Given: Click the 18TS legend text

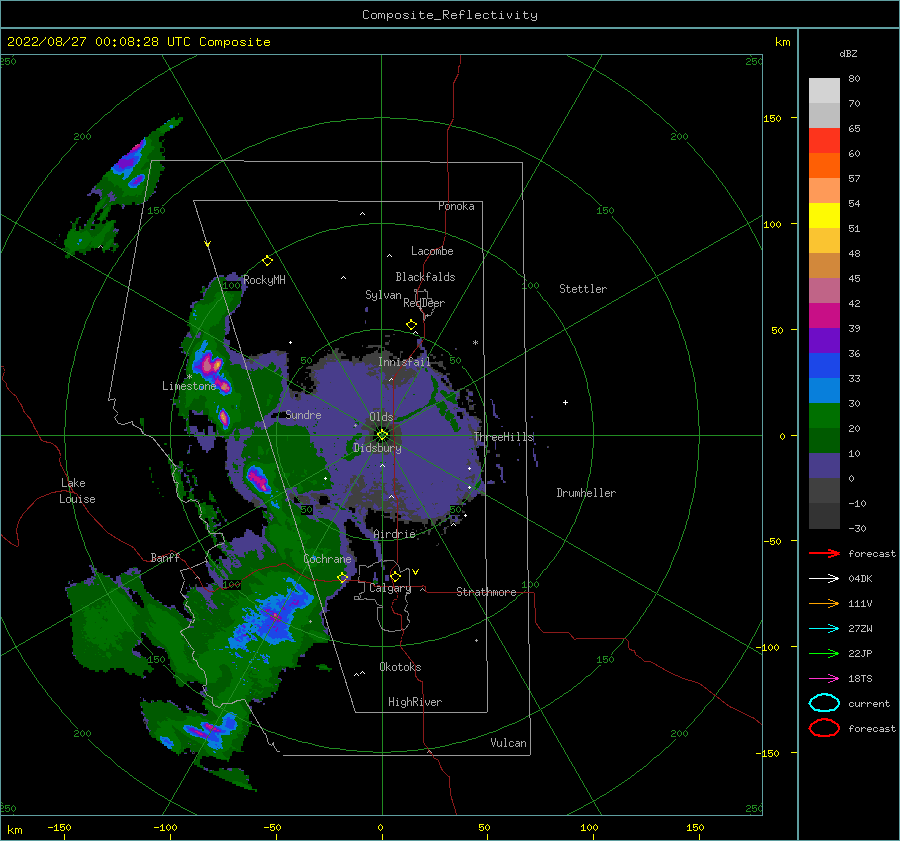Looking at the screenshot, I should coord(860,679).
